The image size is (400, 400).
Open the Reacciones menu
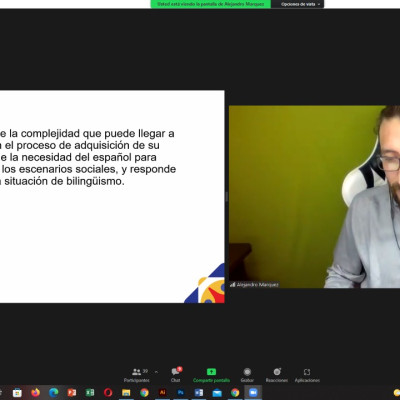[x=277, y=375]
